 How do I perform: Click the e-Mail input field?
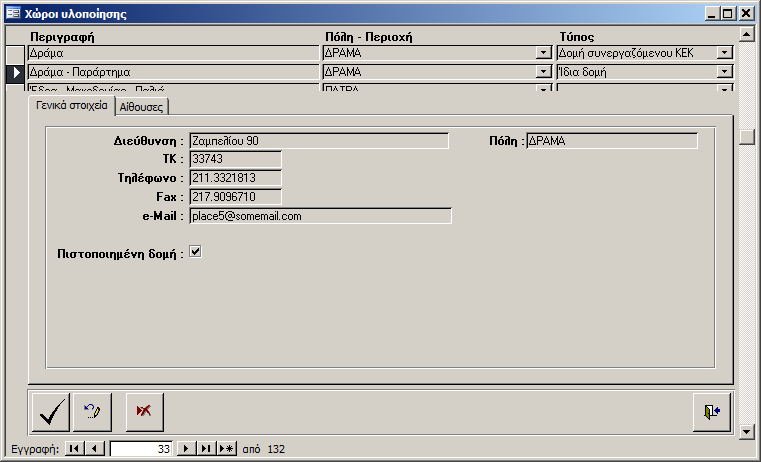(320, 216)
